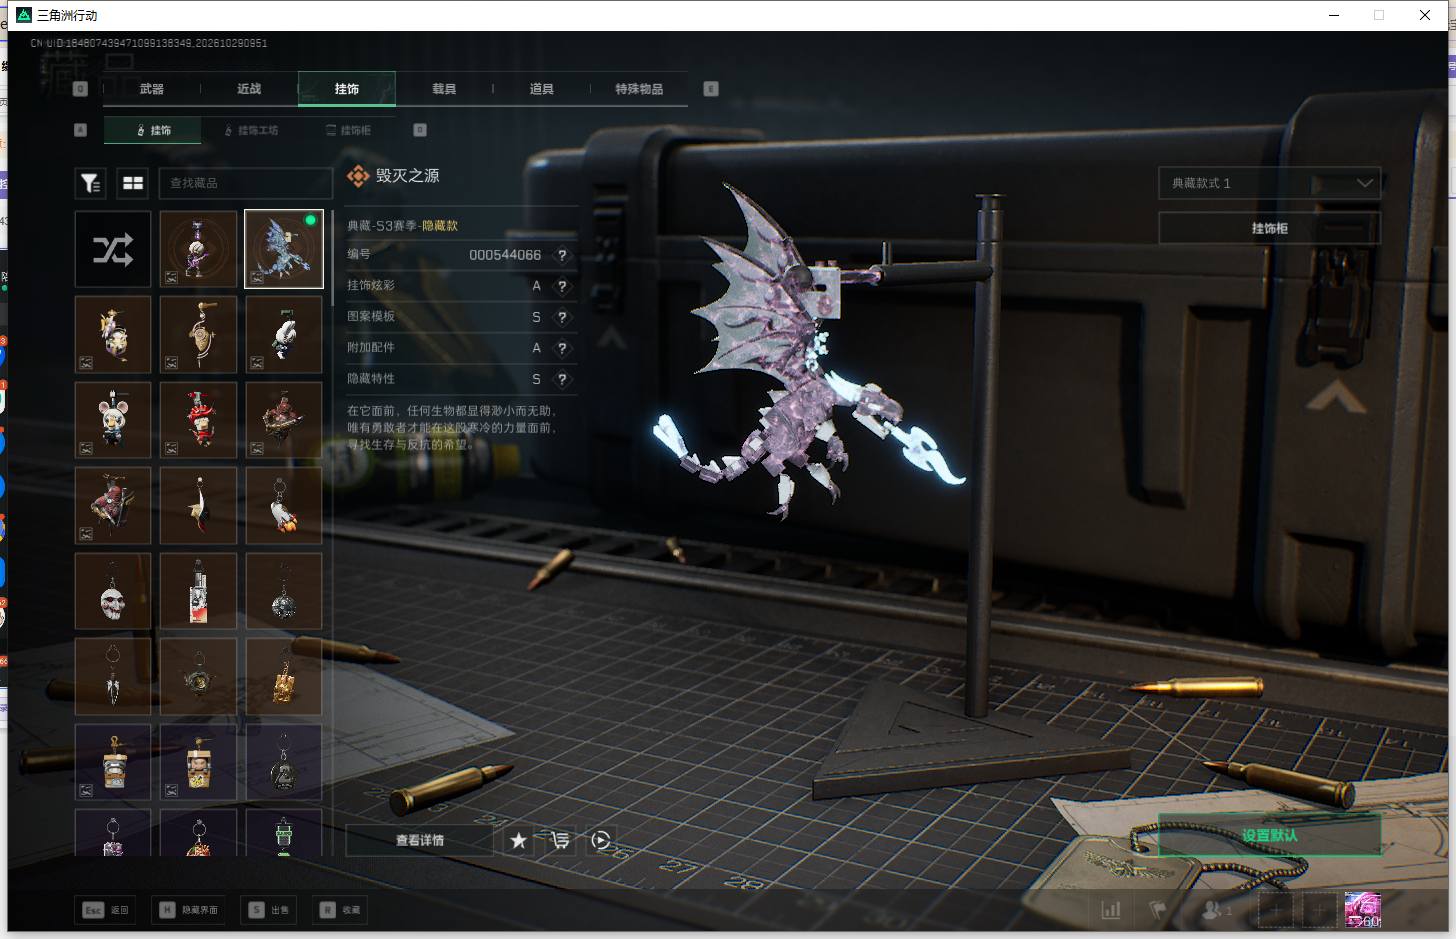The image size is (1456, 939).
Task: Click the pink player avatar
Action: (1363, 910)
